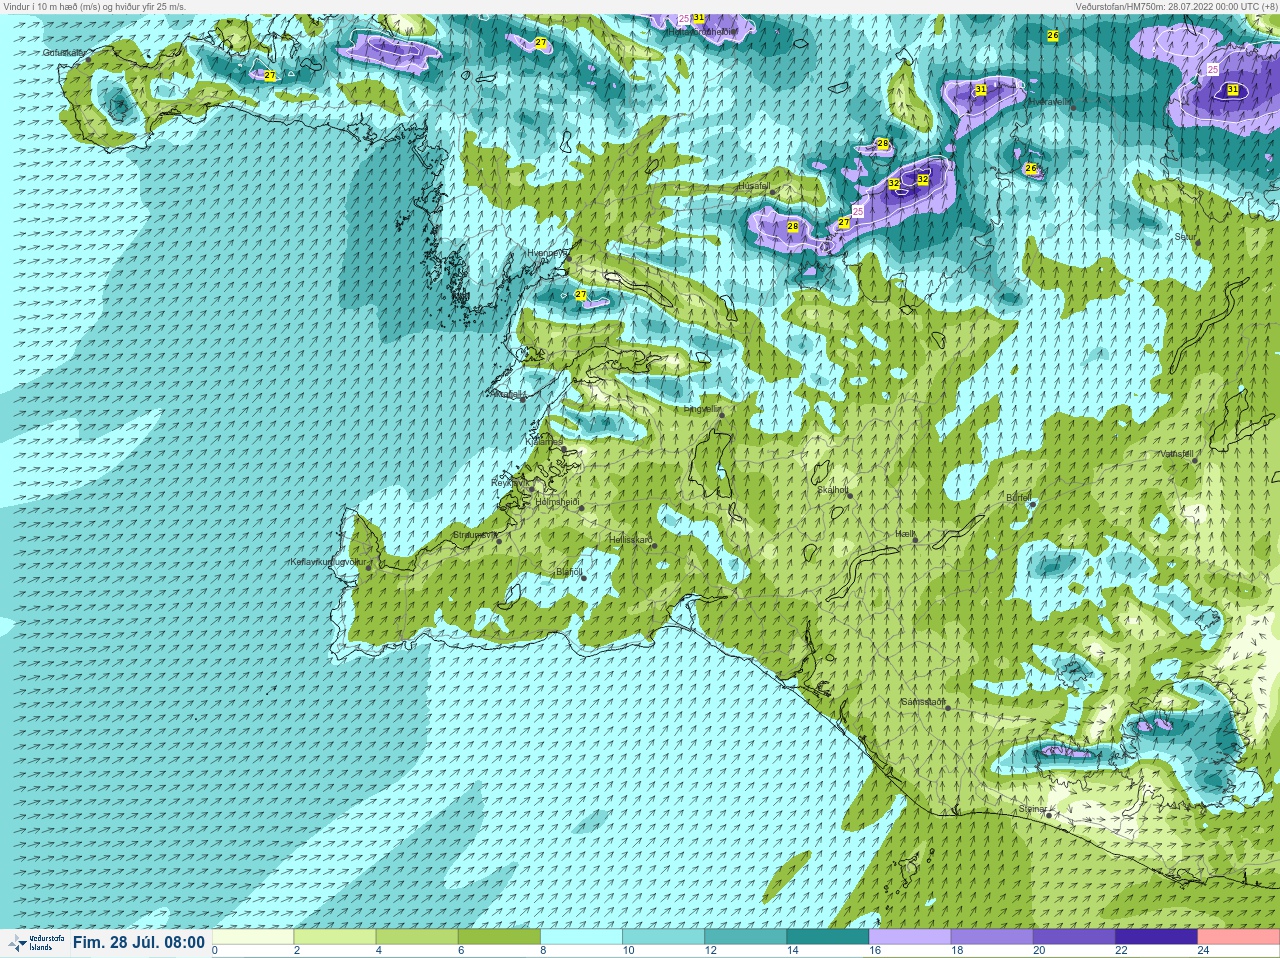This screenshot has width=1280, height=958.
Task: Click the Hellisskarð station label
Action: click(x=631, y=540)
